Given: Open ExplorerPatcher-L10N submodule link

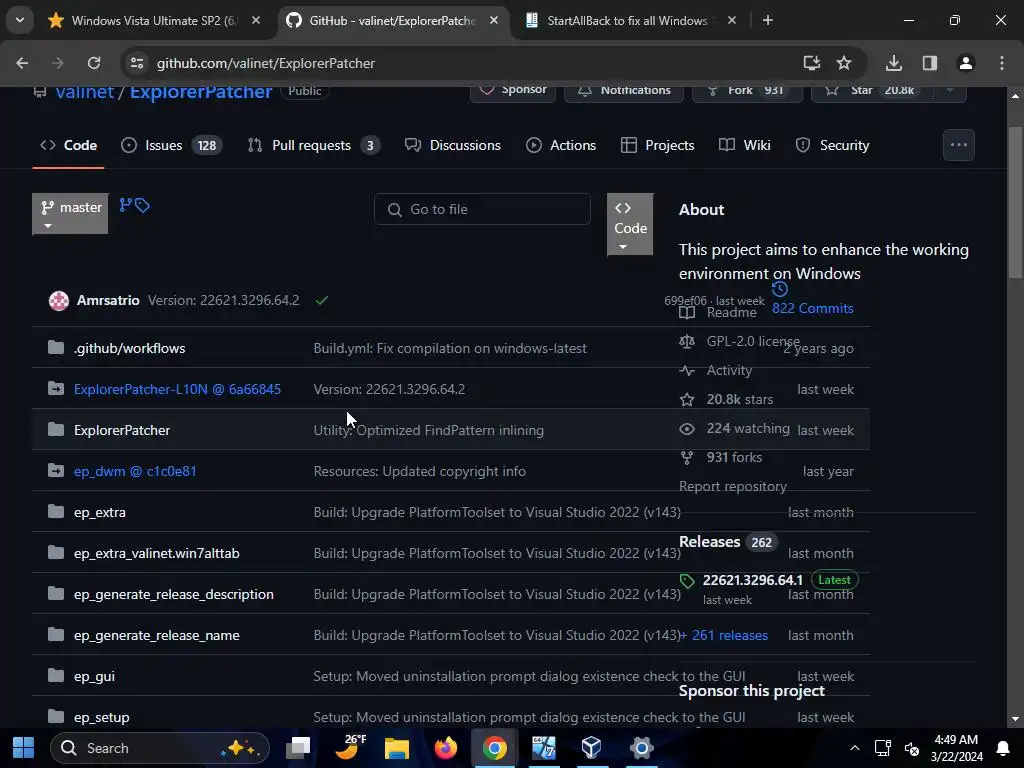Looking at the screenshot, I should pos(177,389).
